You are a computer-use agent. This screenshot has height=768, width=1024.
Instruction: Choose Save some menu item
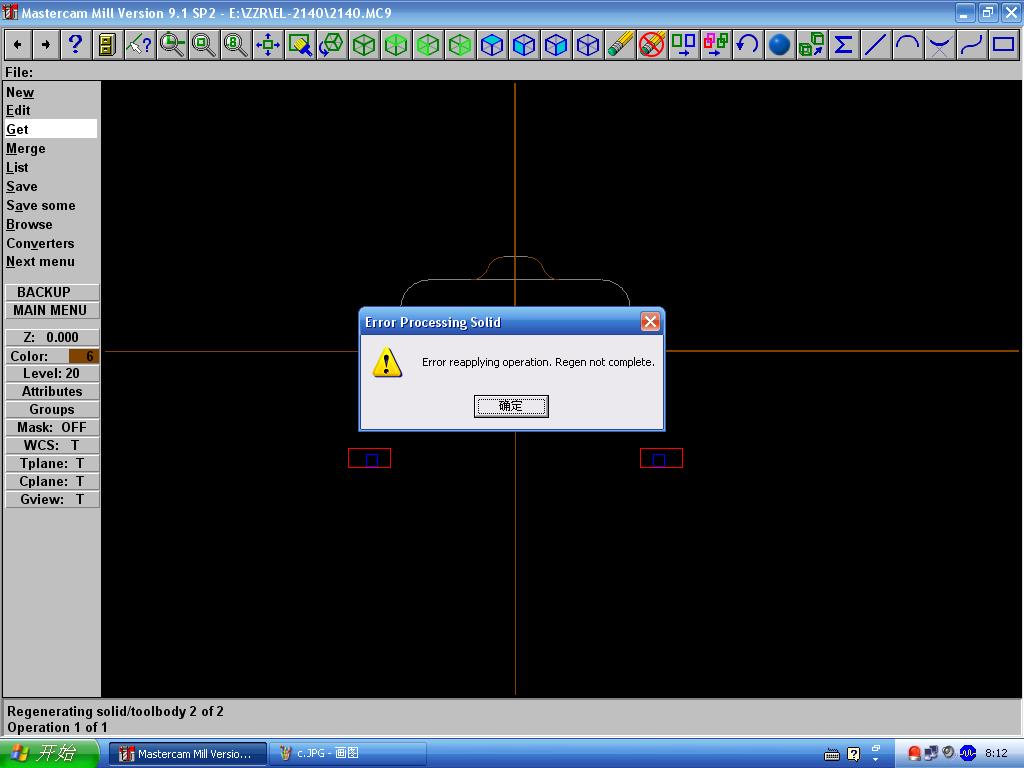click(x=40, y=205)
